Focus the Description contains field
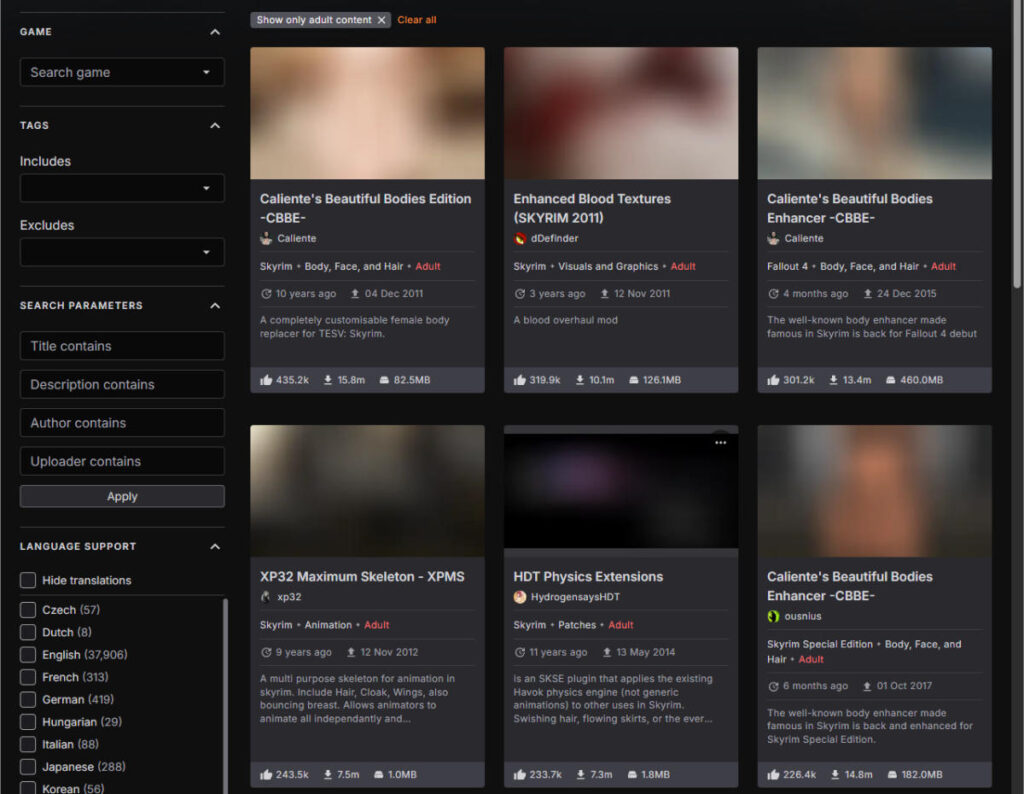 [122, 385]
